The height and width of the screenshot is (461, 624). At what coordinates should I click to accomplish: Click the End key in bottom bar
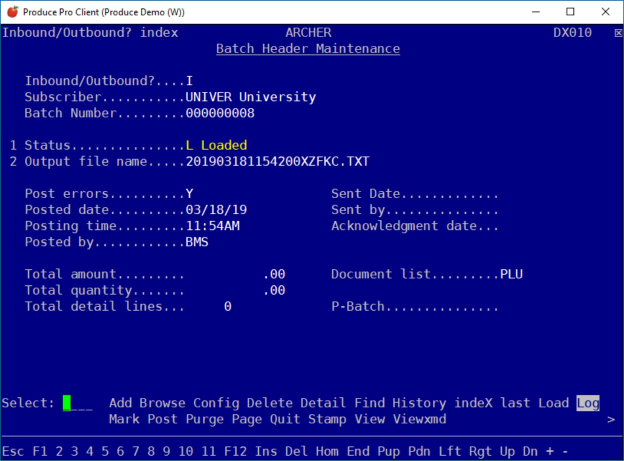point(358,451)
